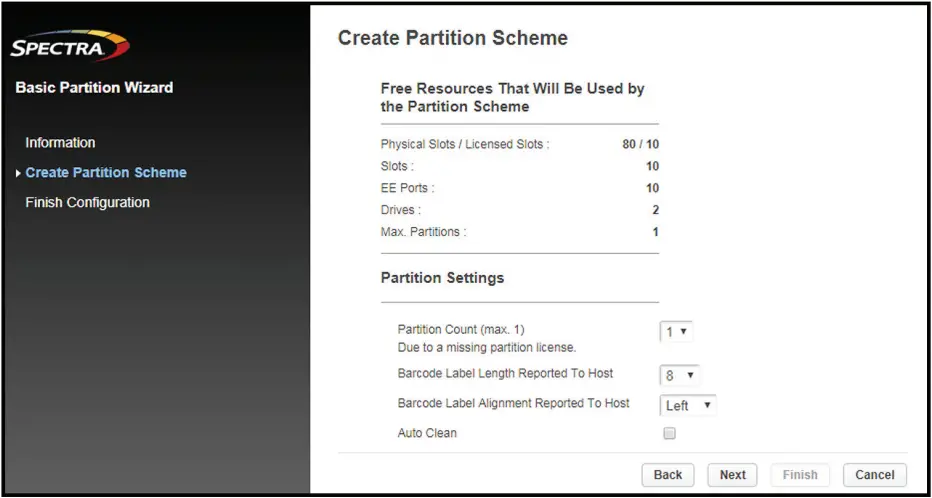
Task: Click Next to continue the wizard
Action: [732, 475]
